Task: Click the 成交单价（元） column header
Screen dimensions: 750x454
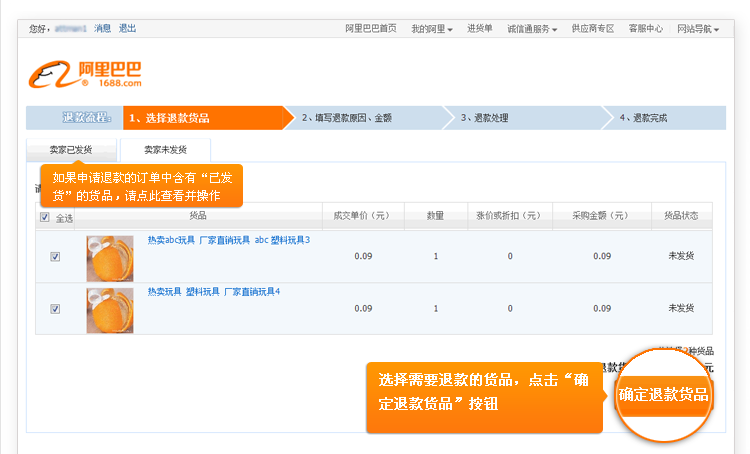Action: [x=363, y=216]
